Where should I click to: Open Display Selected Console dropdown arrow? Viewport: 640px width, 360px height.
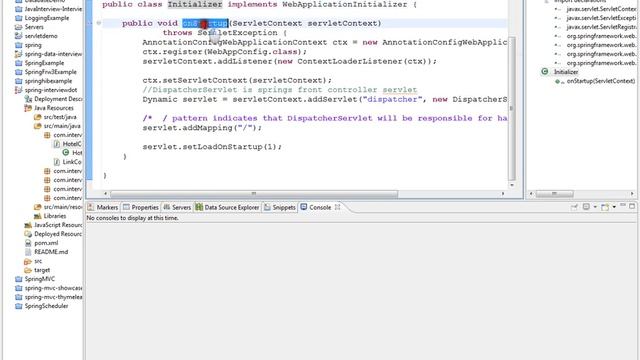pyautogui.click(x=595, y=207)
